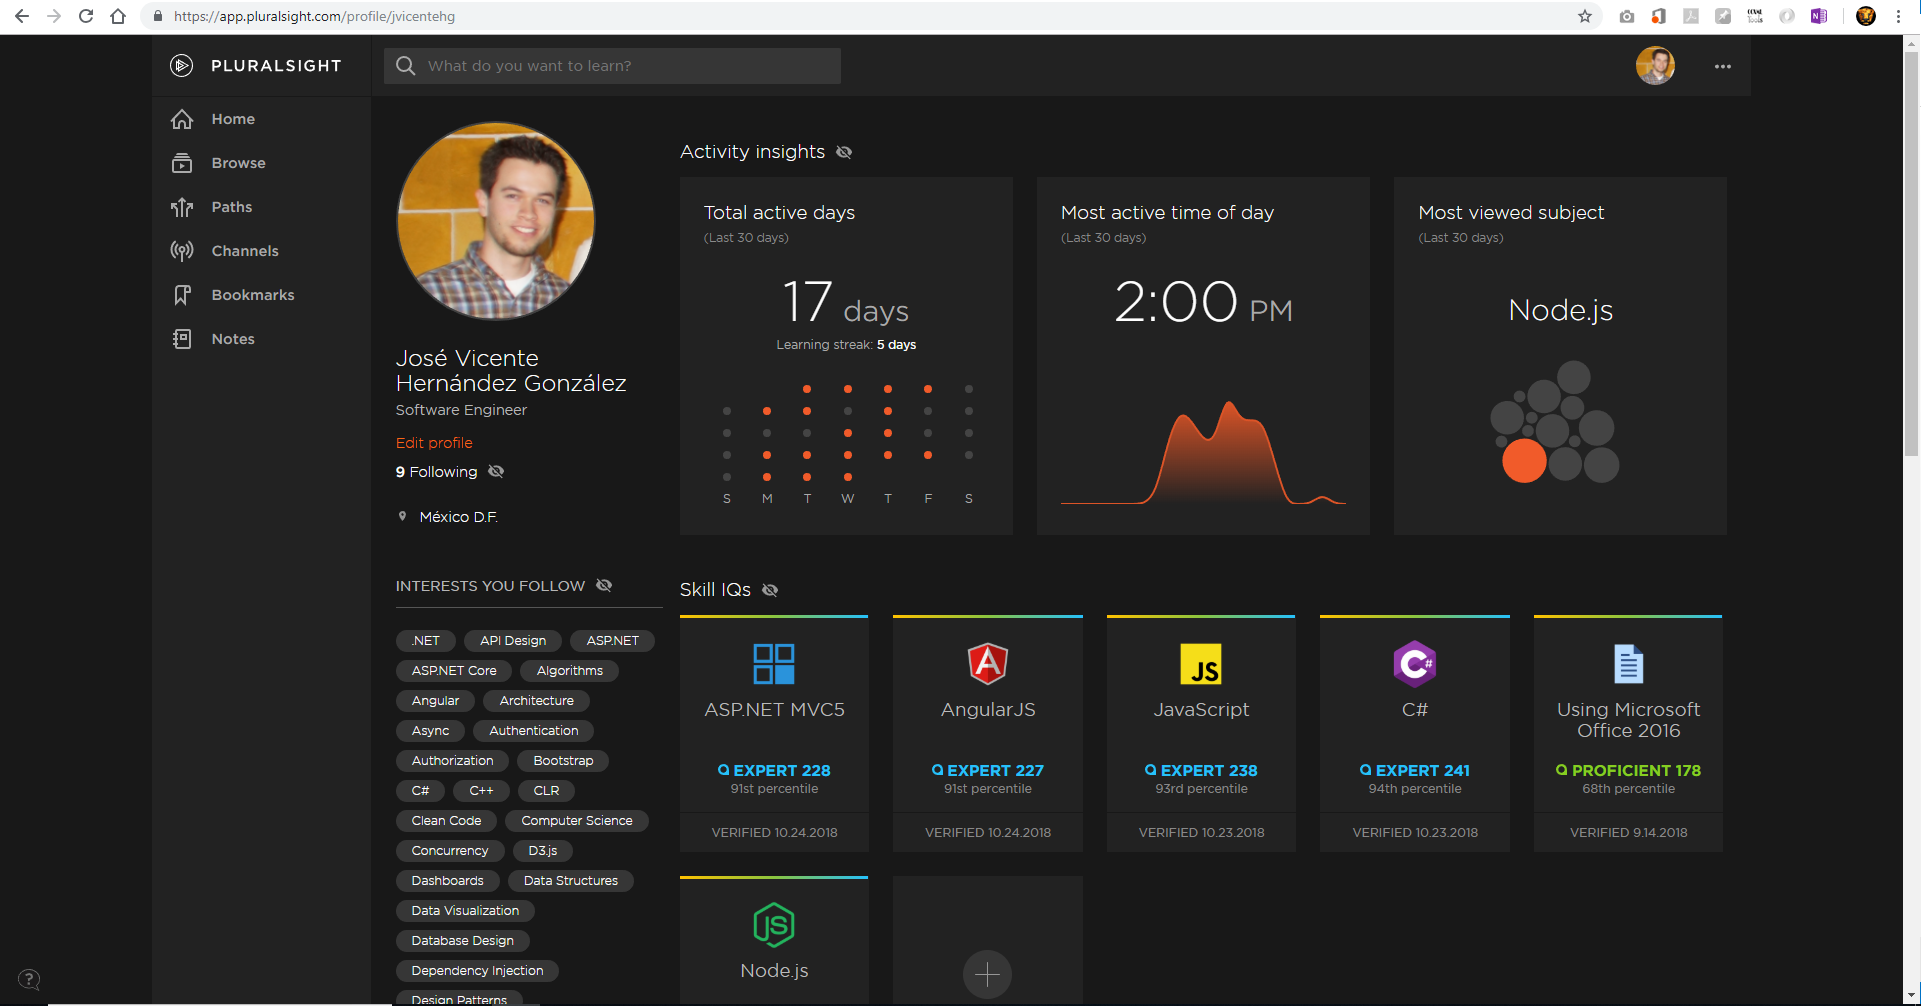The width and height of the screenshot is (1921, 1006).
Task: Click the ASP.NET MVC5 skill icon
Action: click(x=774, y=664)
